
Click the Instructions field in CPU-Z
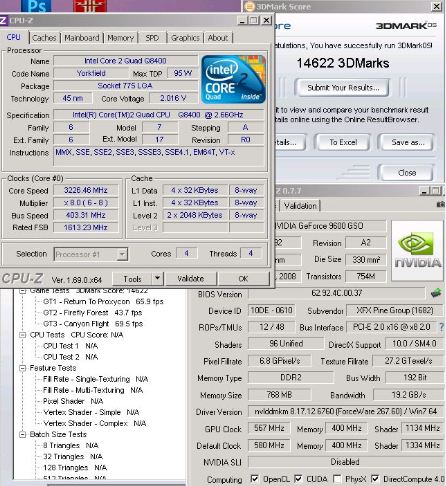159,156
